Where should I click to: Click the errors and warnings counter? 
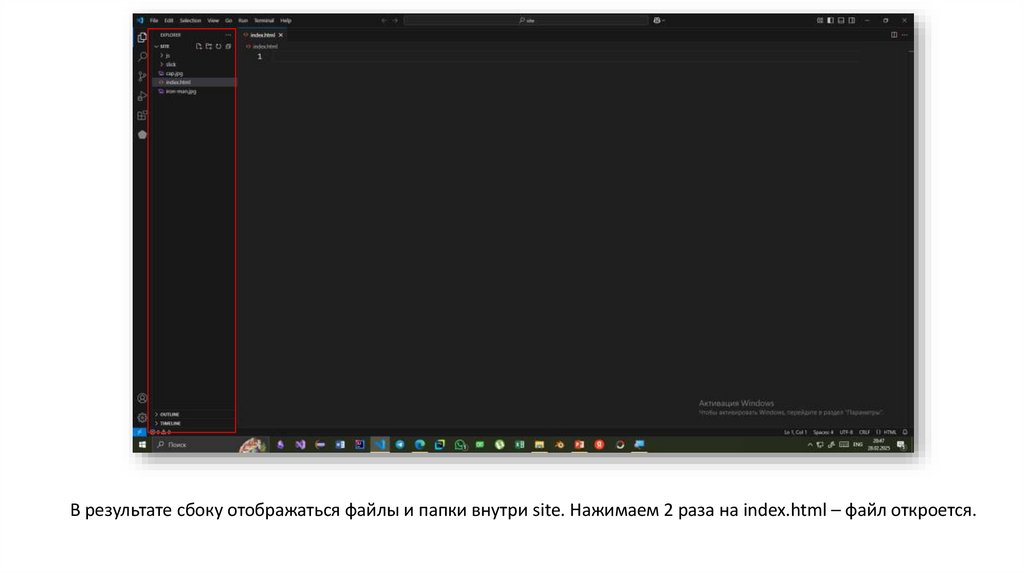[x=161, y=432]
